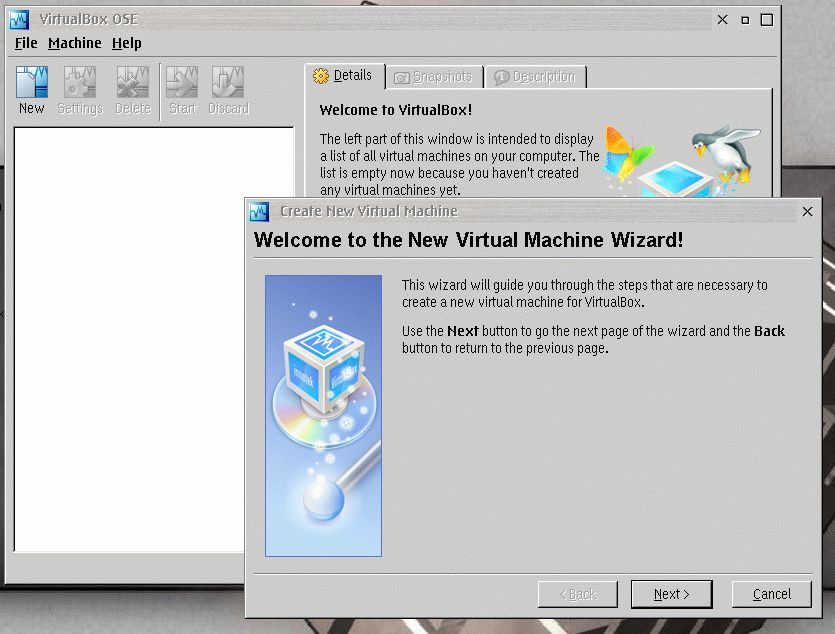The width and height of the screenshot is (835, 634).
Task: Switch to the Snapshots tab
Action: [435, 77]
